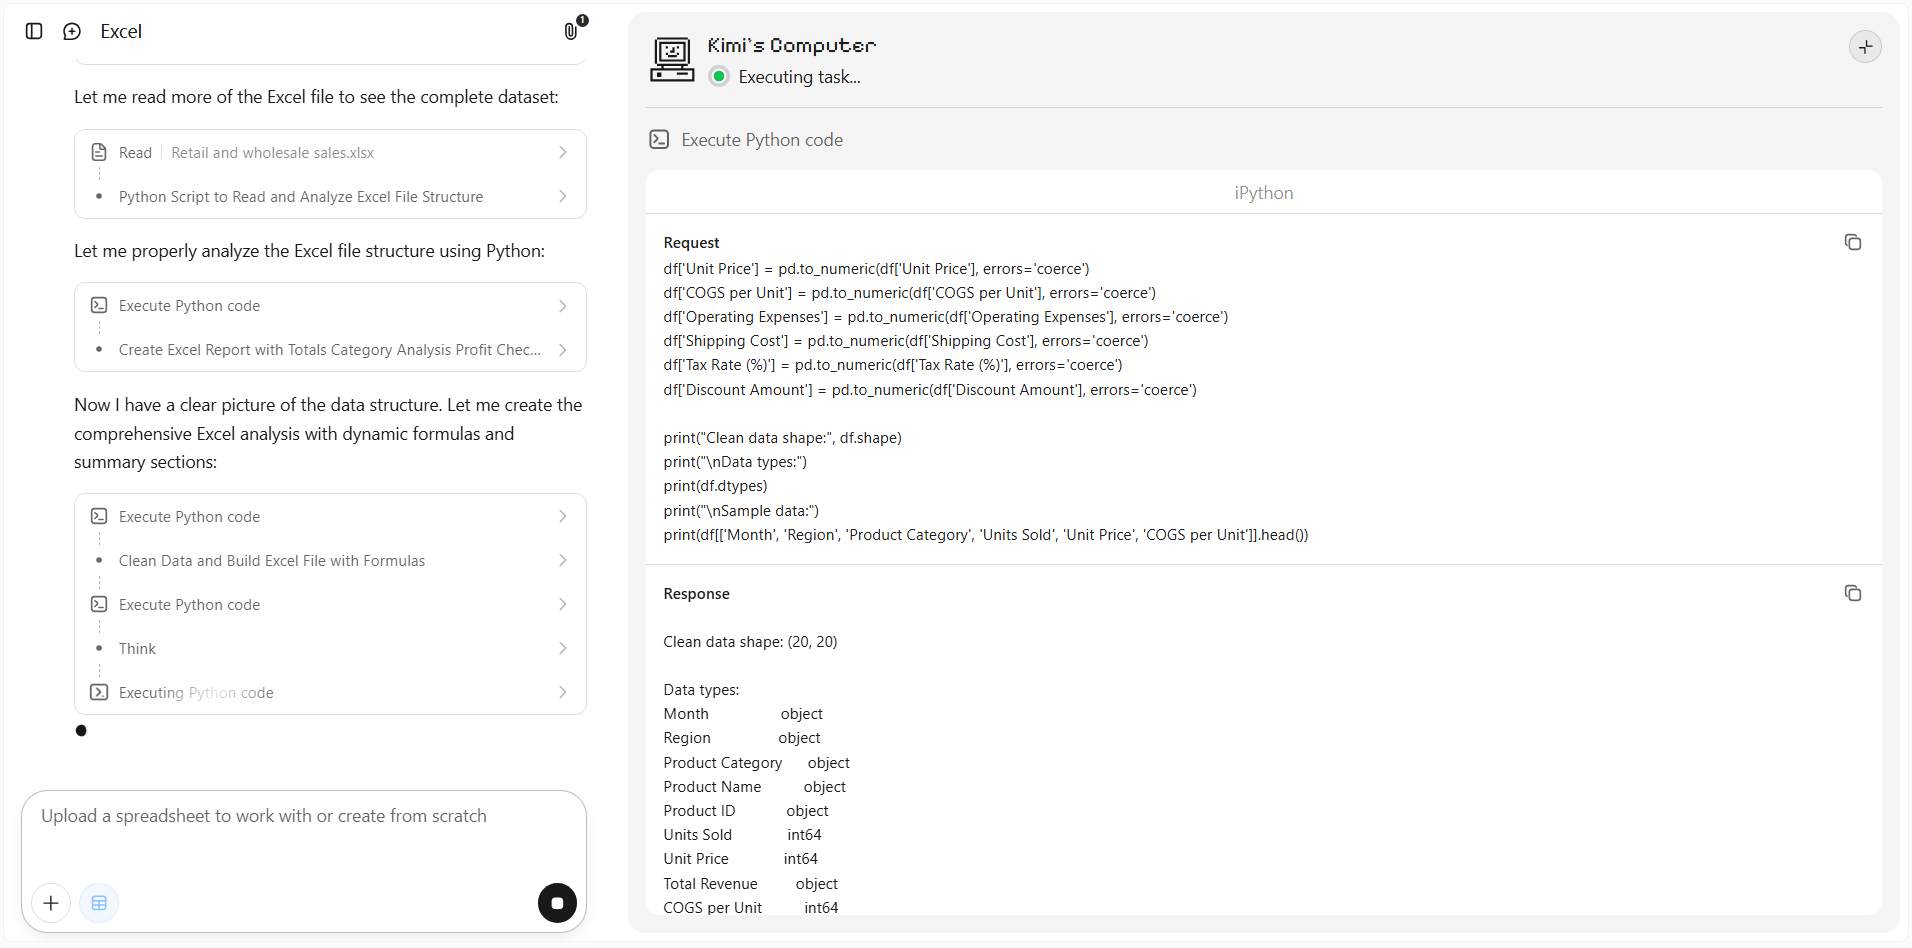The width and height of the screenshot is (1912, 948).
Task: Open Clean Data and Build Excel File step
Action: tap(330, 560)
